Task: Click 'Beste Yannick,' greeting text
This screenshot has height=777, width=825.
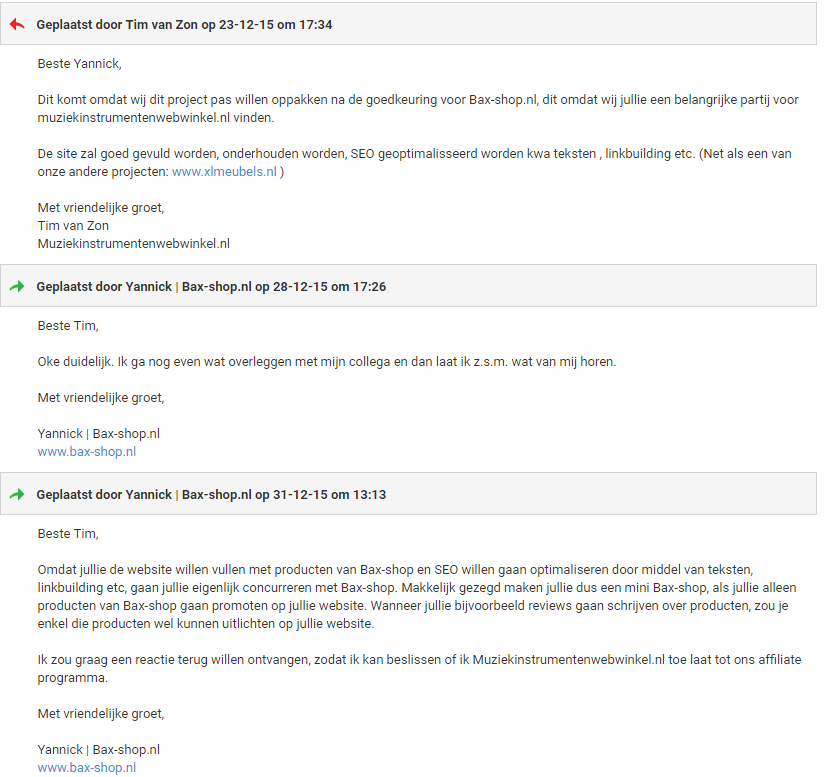Action: pyautogui.click(x=79, y=64)
